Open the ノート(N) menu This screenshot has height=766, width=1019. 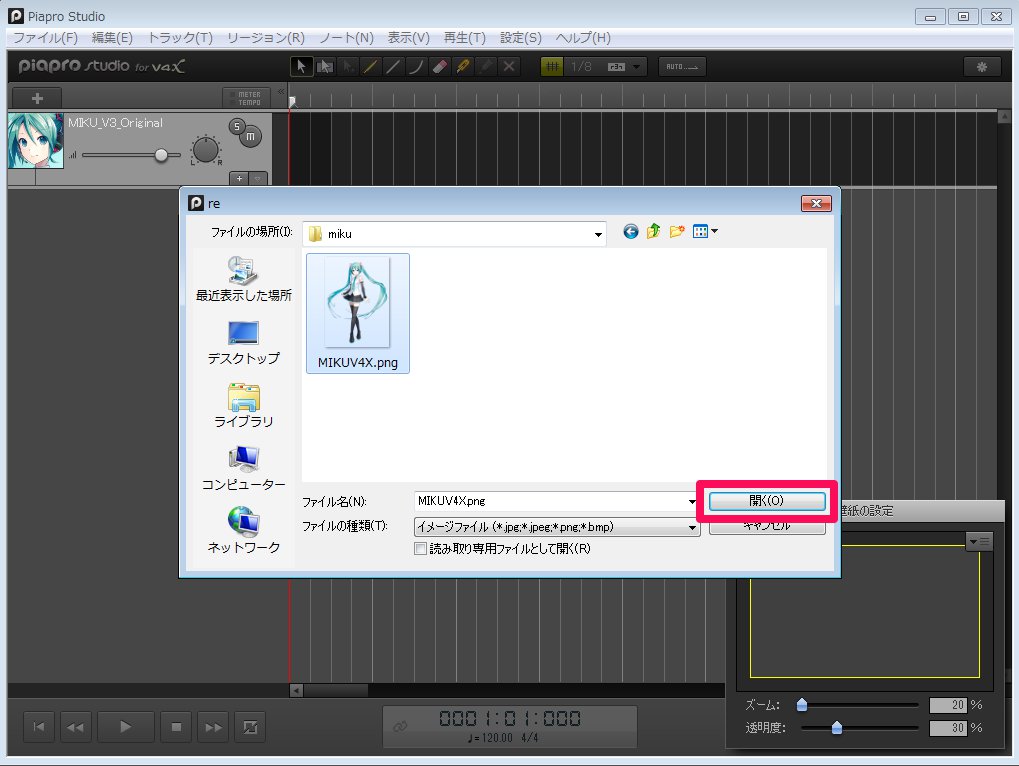(346, 38)
